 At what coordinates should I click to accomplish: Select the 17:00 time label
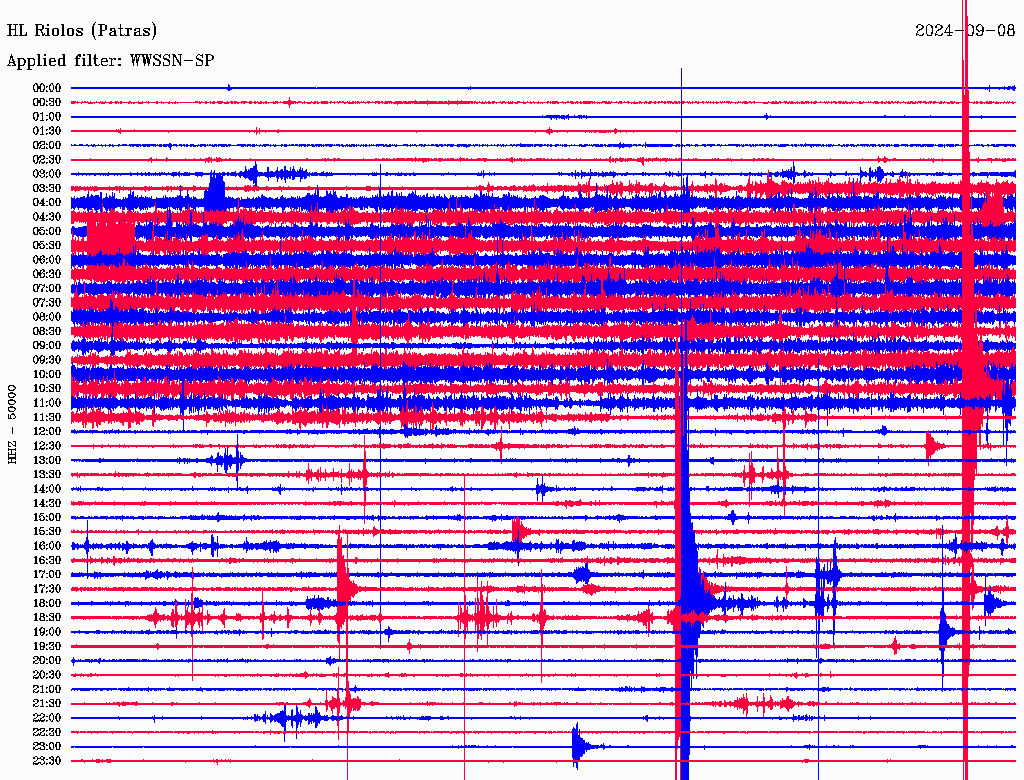pos(47,575)
